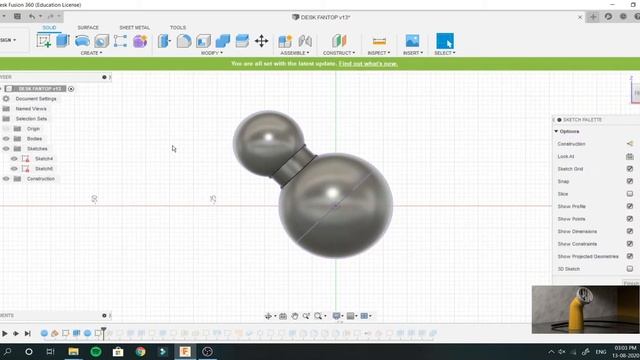Click the purple Create Form icon

[x=140, y=41]
